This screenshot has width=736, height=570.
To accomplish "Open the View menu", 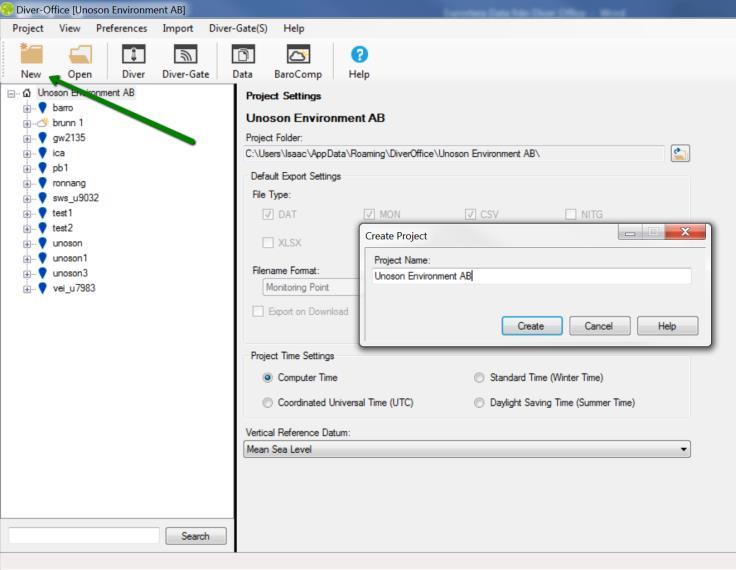I will [70, 29].
